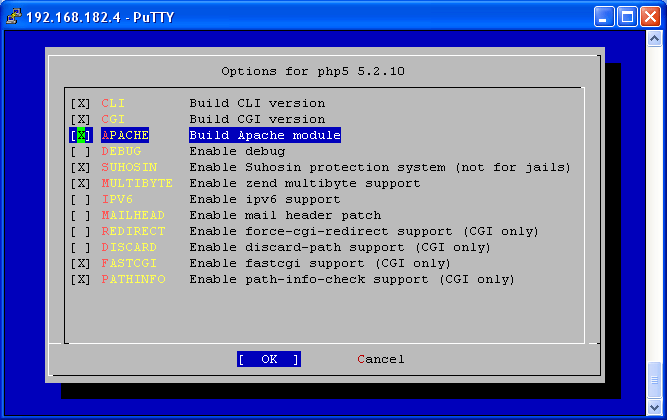667x420 pixels.
Task: Select the MULTIBYTE option label
Action: click(137, 183)
